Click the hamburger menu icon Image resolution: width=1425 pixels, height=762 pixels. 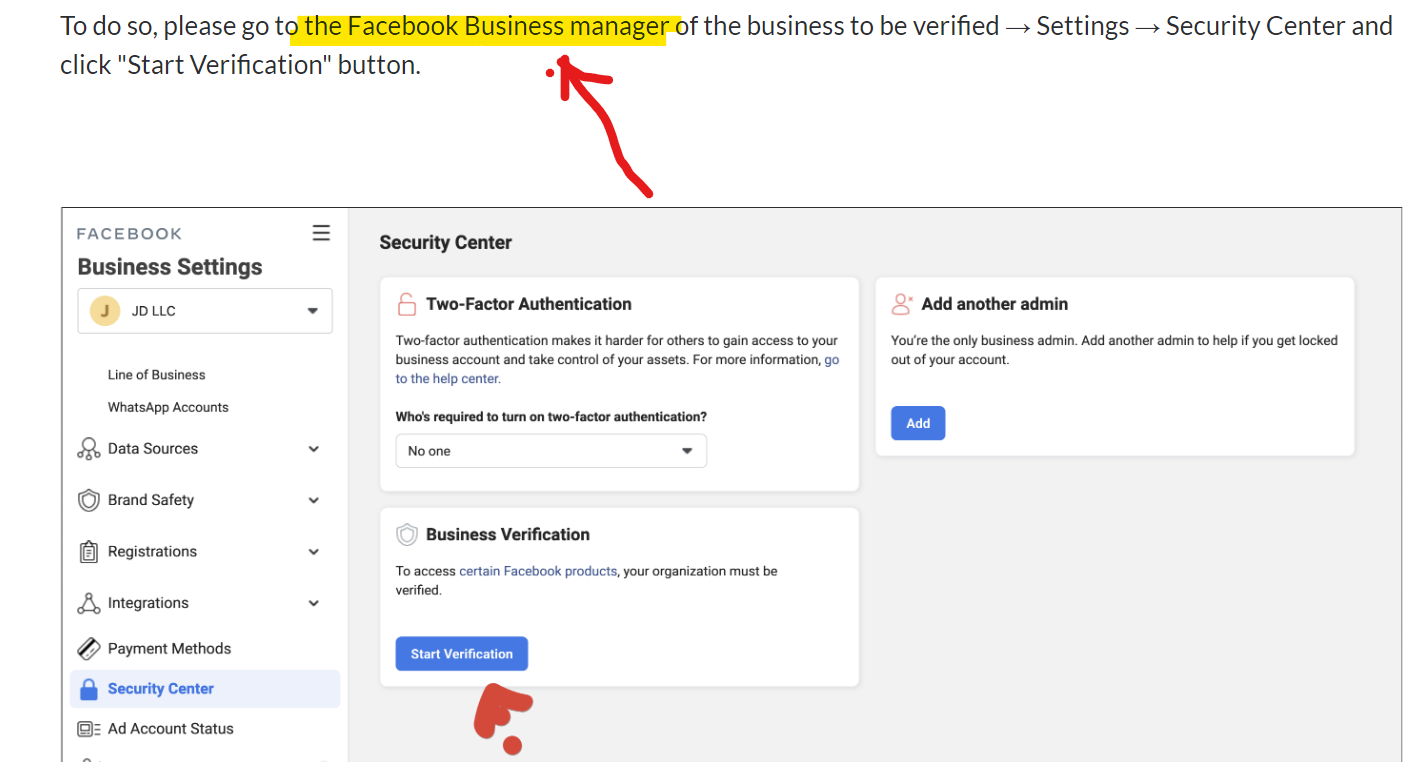(321, 233)
